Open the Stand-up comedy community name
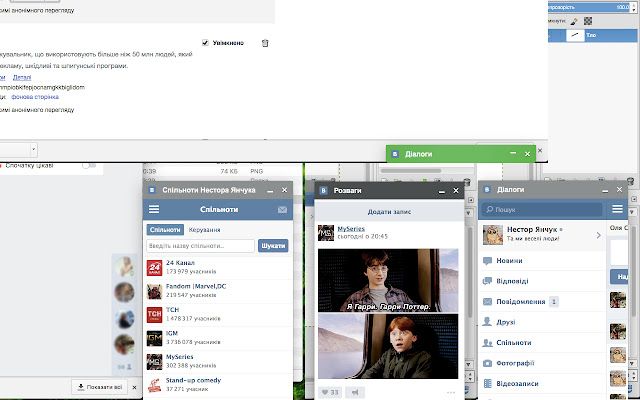640x400 pixels. 193,380
